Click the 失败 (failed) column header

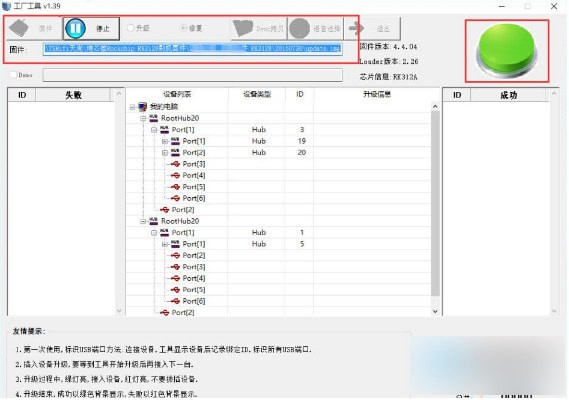coord(73,95)
